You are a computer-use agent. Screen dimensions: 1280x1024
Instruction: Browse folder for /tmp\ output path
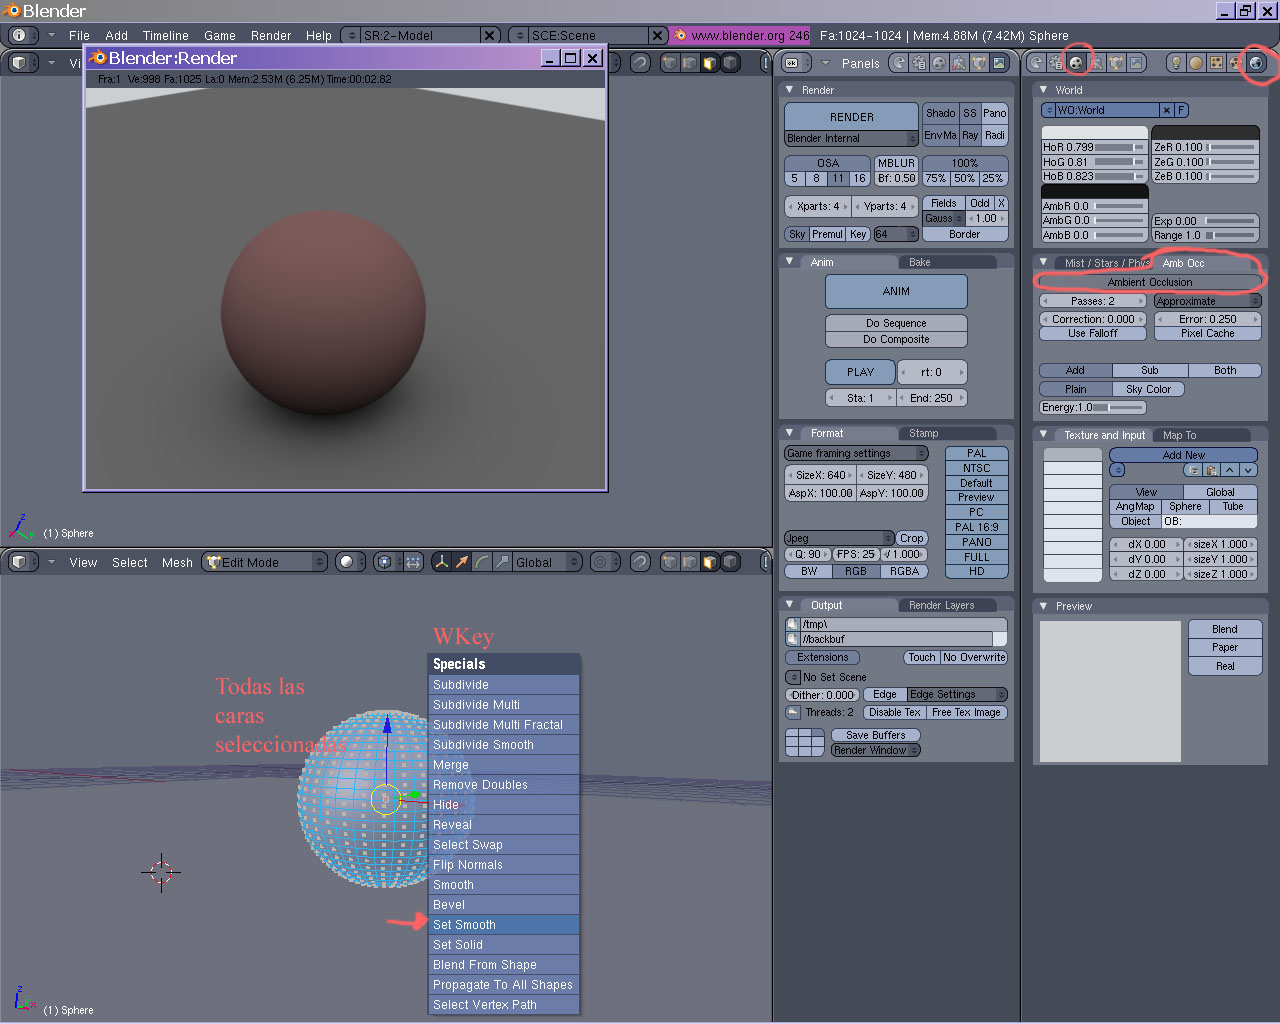[793, 624]
